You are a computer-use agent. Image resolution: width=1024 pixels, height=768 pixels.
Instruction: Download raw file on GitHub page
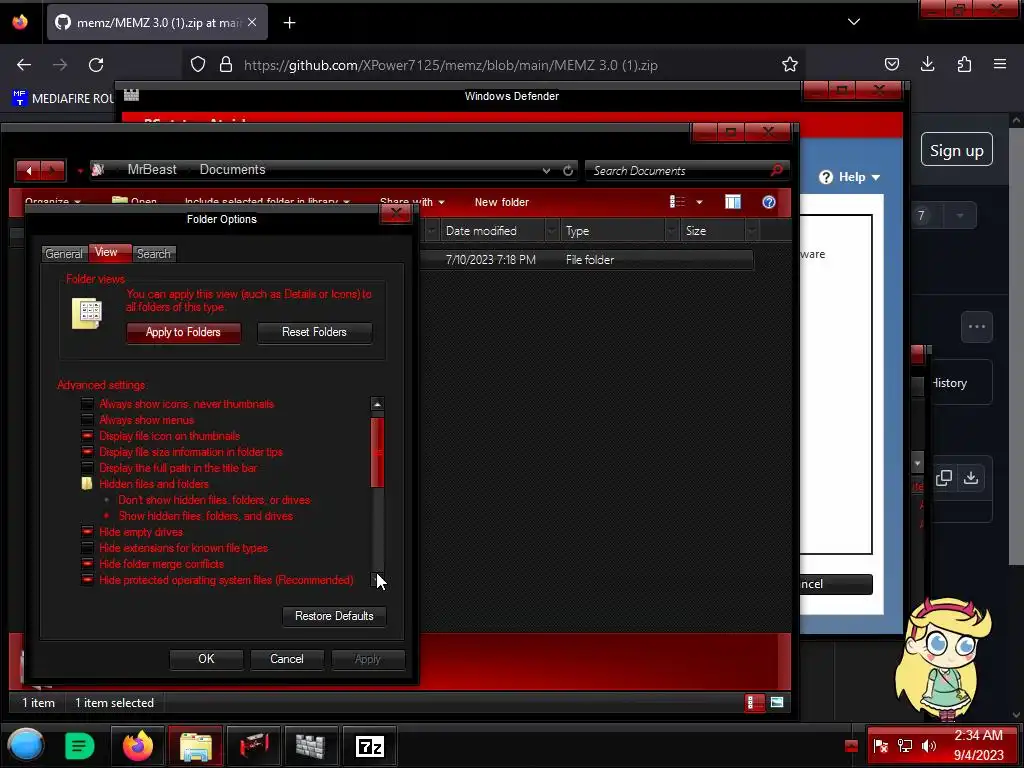tap(970, 477)
